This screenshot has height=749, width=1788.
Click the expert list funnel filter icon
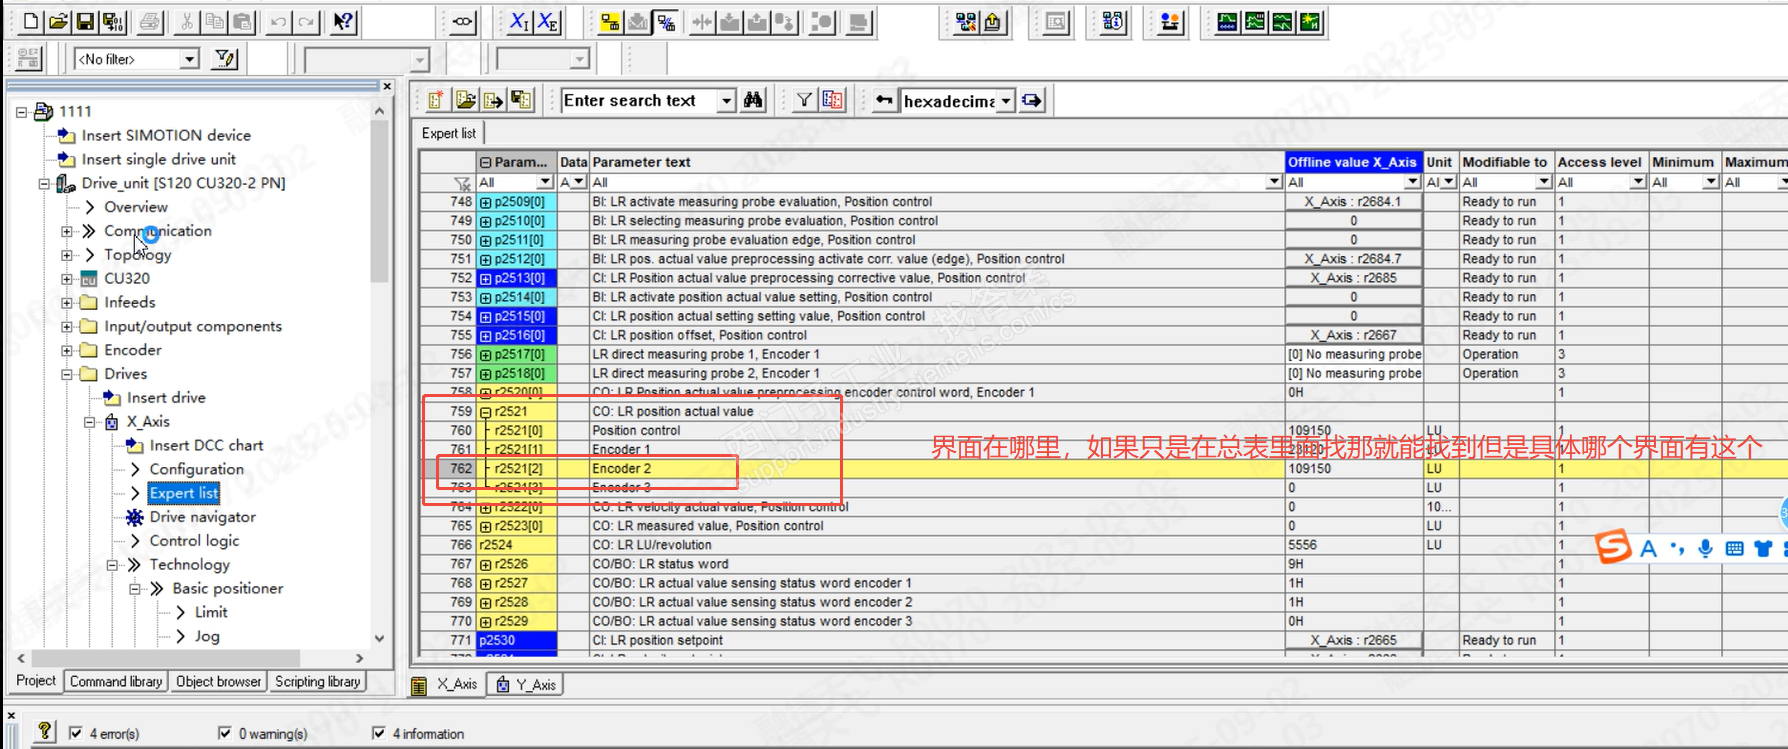click(804, 100)
